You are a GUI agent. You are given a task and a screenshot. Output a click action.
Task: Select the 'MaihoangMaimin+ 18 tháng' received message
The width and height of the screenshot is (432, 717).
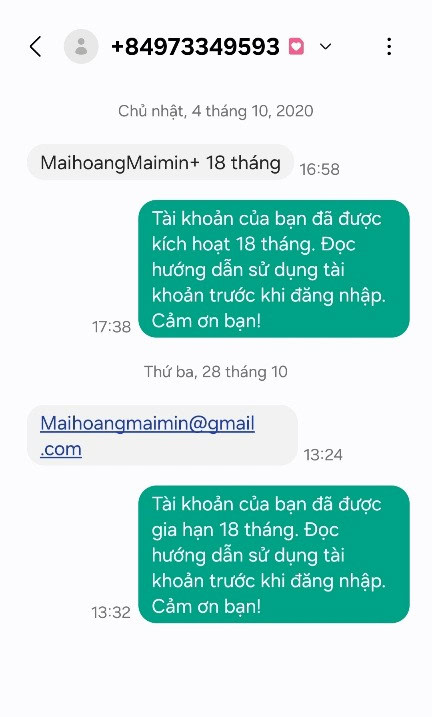[160, 162]
